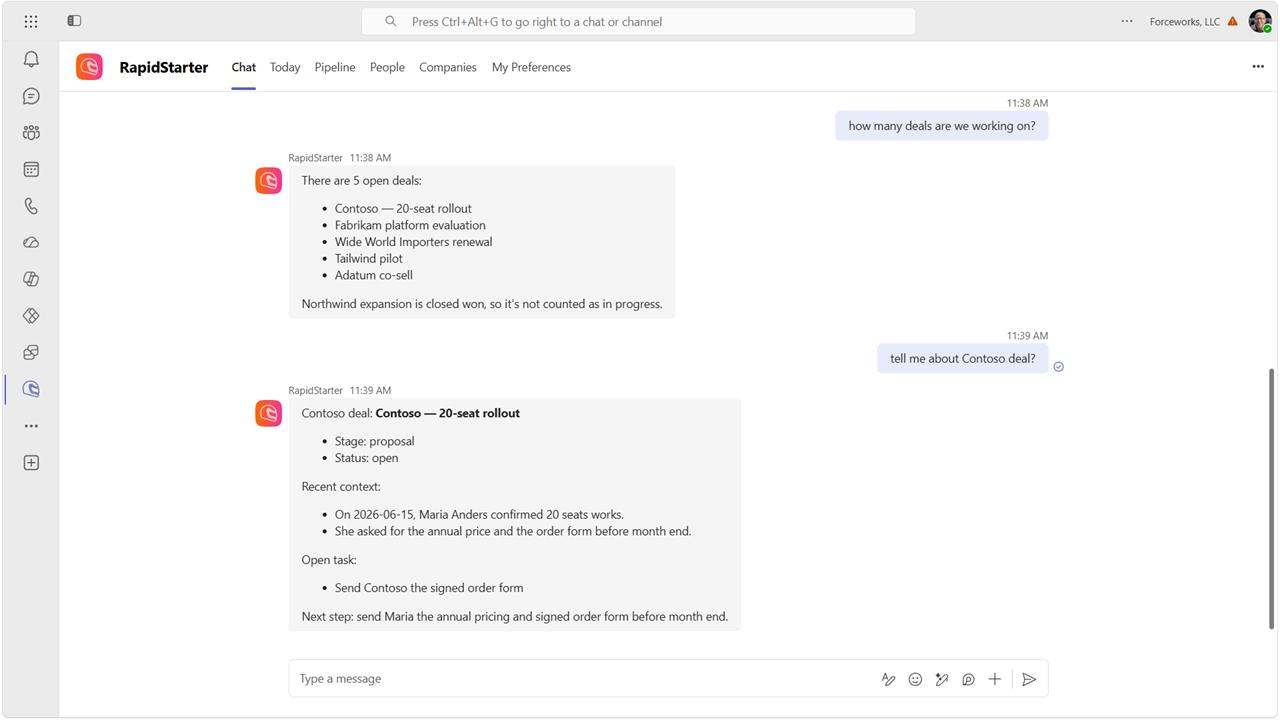Switch to the Pipeline tab
The height and width of the screenshot is (720, 1280).
[x=335, y=67]
